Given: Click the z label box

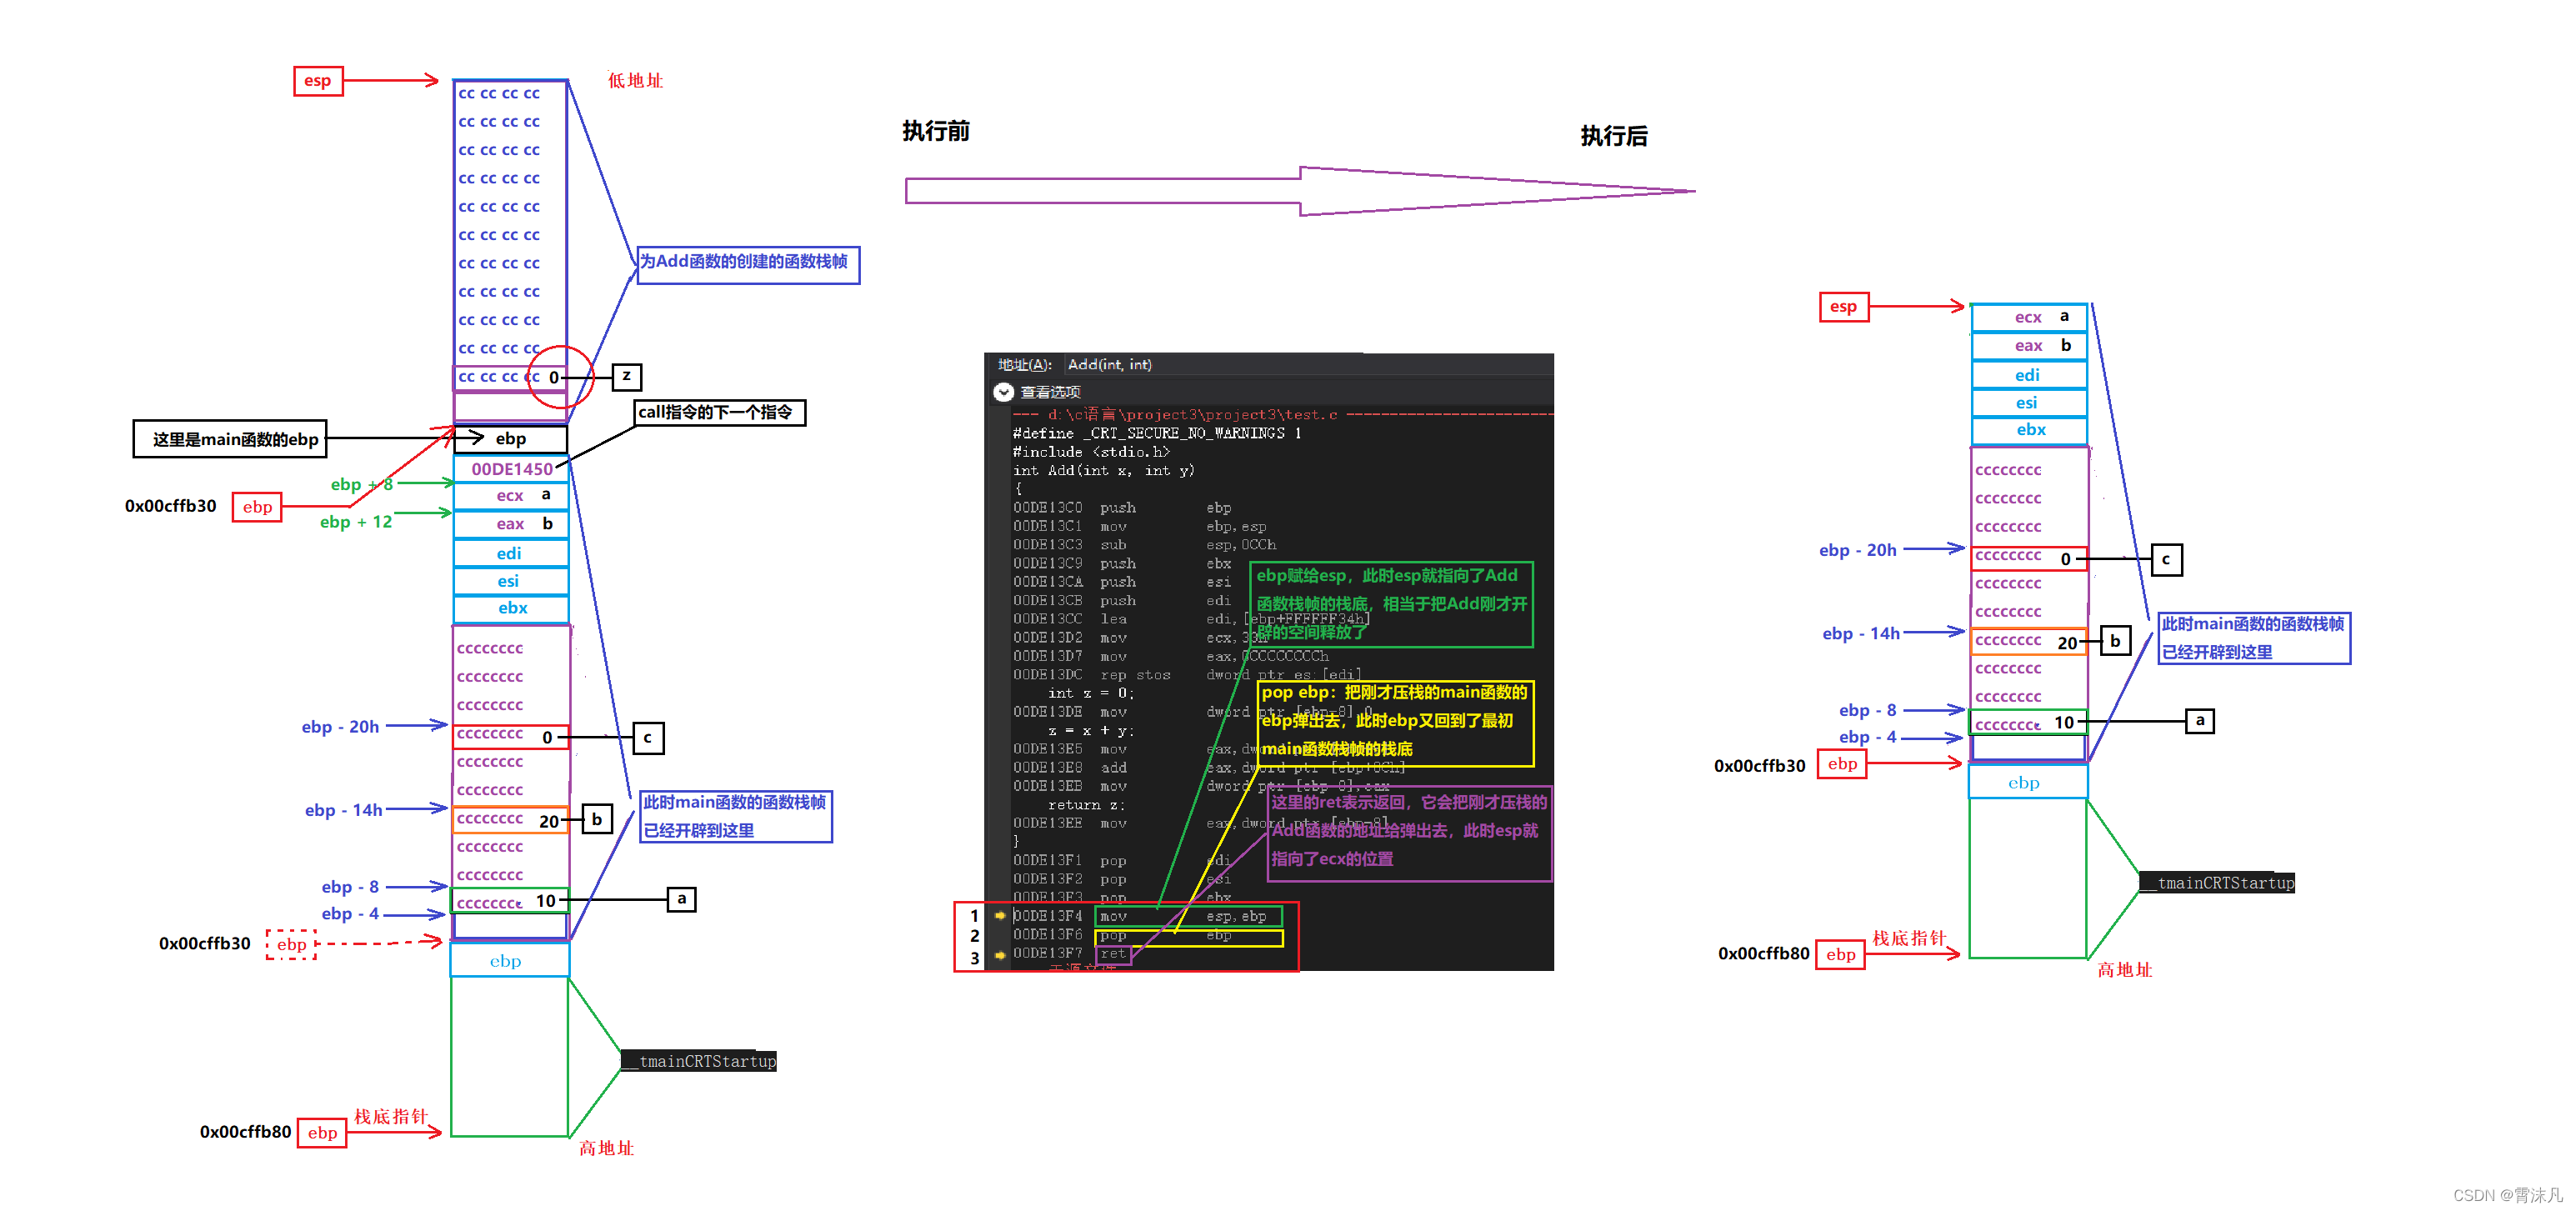Looking at the screenshot, I should point(626,377).
